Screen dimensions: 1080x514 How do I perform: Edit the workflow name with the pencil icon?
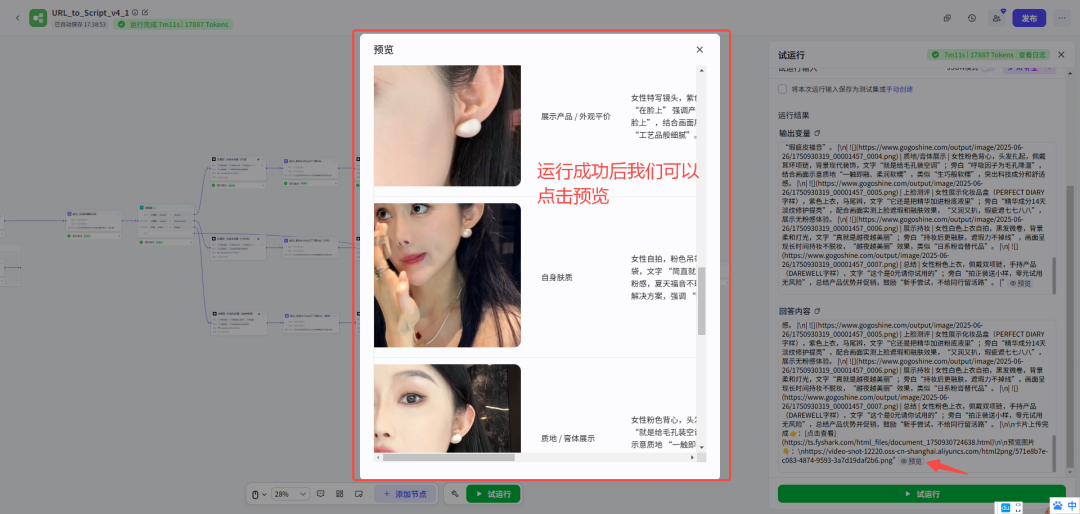tap(145, 12)
